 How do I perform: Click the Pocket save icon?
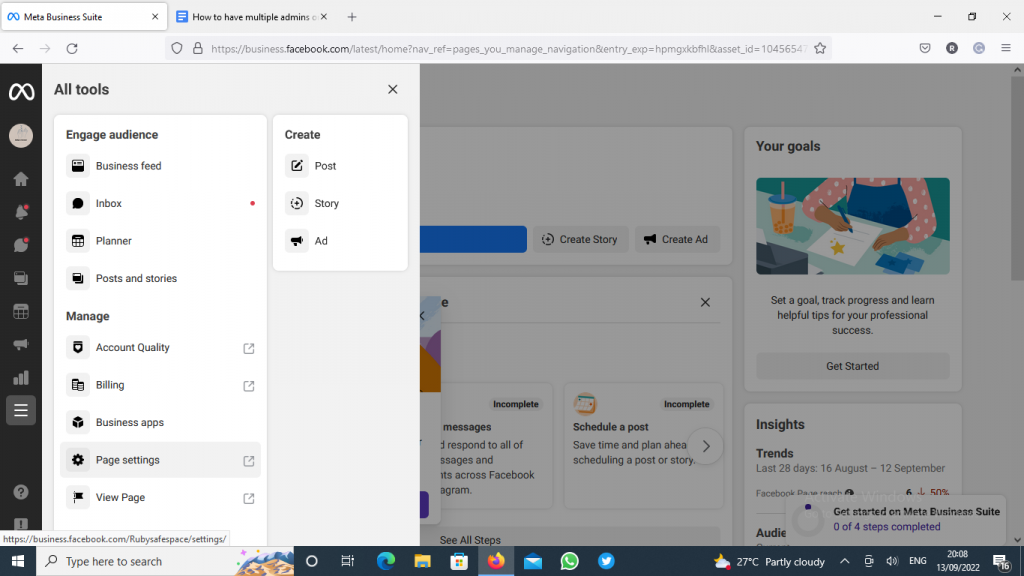tap(925, 48)
